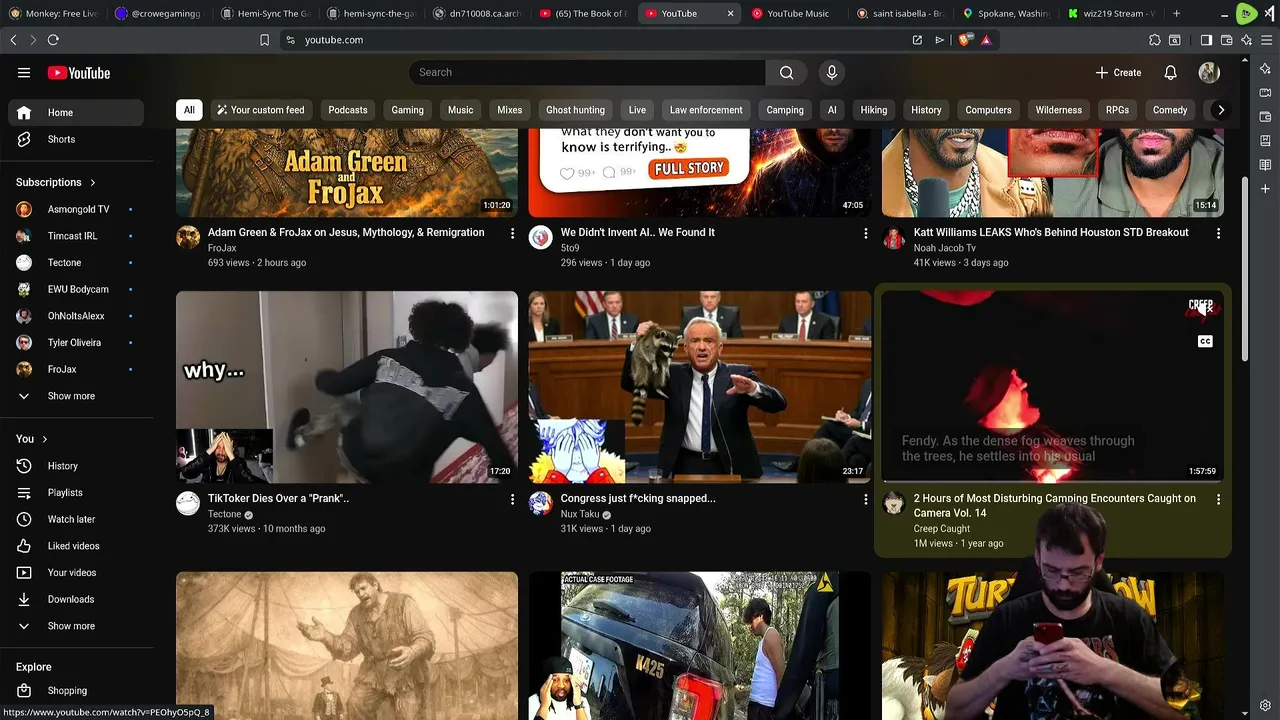Viewport: 1280px width, 720px height.
Task: Reload the page
Action: pos(53,40)
